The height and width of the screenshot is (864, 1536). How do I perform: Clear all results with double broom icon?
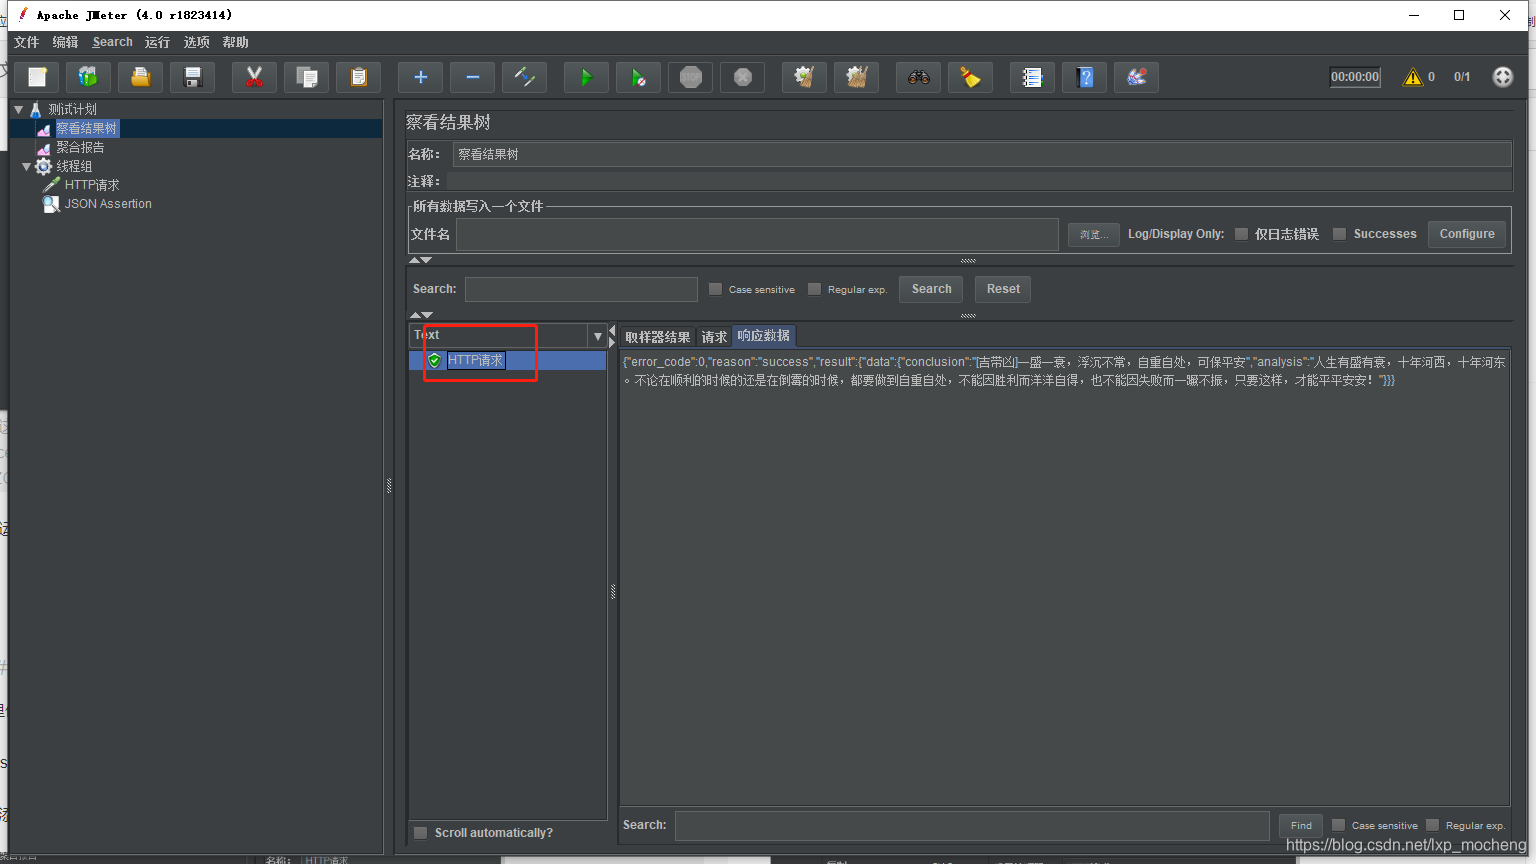point(856,77)
